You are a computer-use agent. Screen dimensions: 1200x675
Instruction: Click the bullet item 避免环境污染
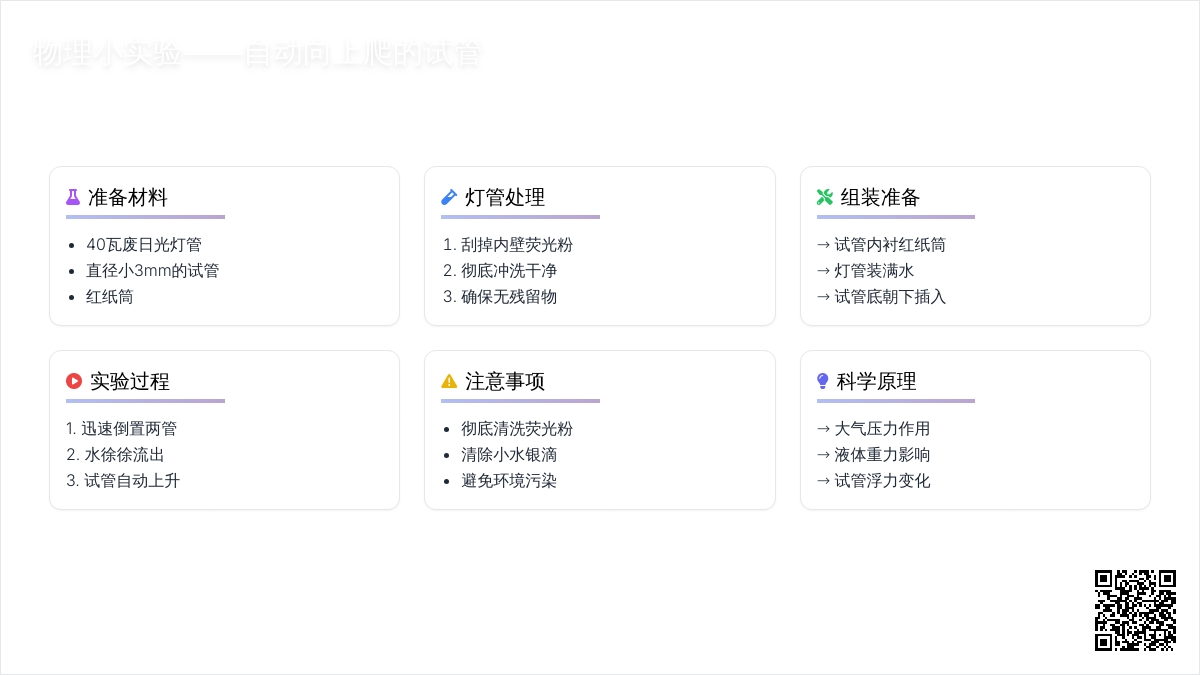tap(509, 480)
